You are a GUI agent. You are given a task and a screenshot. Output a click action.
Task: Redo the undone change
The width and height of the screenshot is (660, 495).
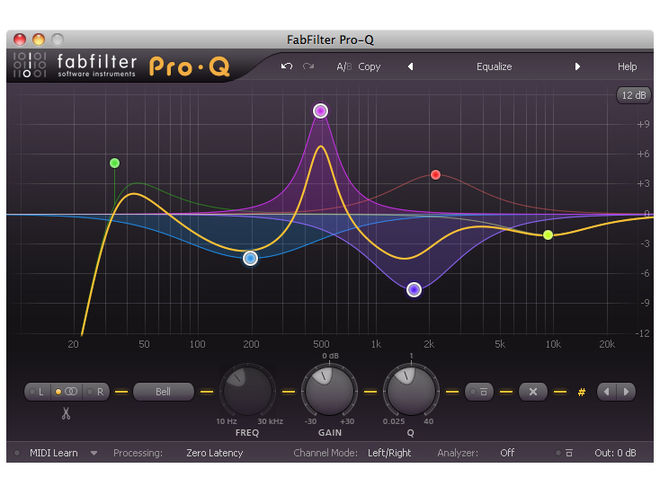click(309, 67)
